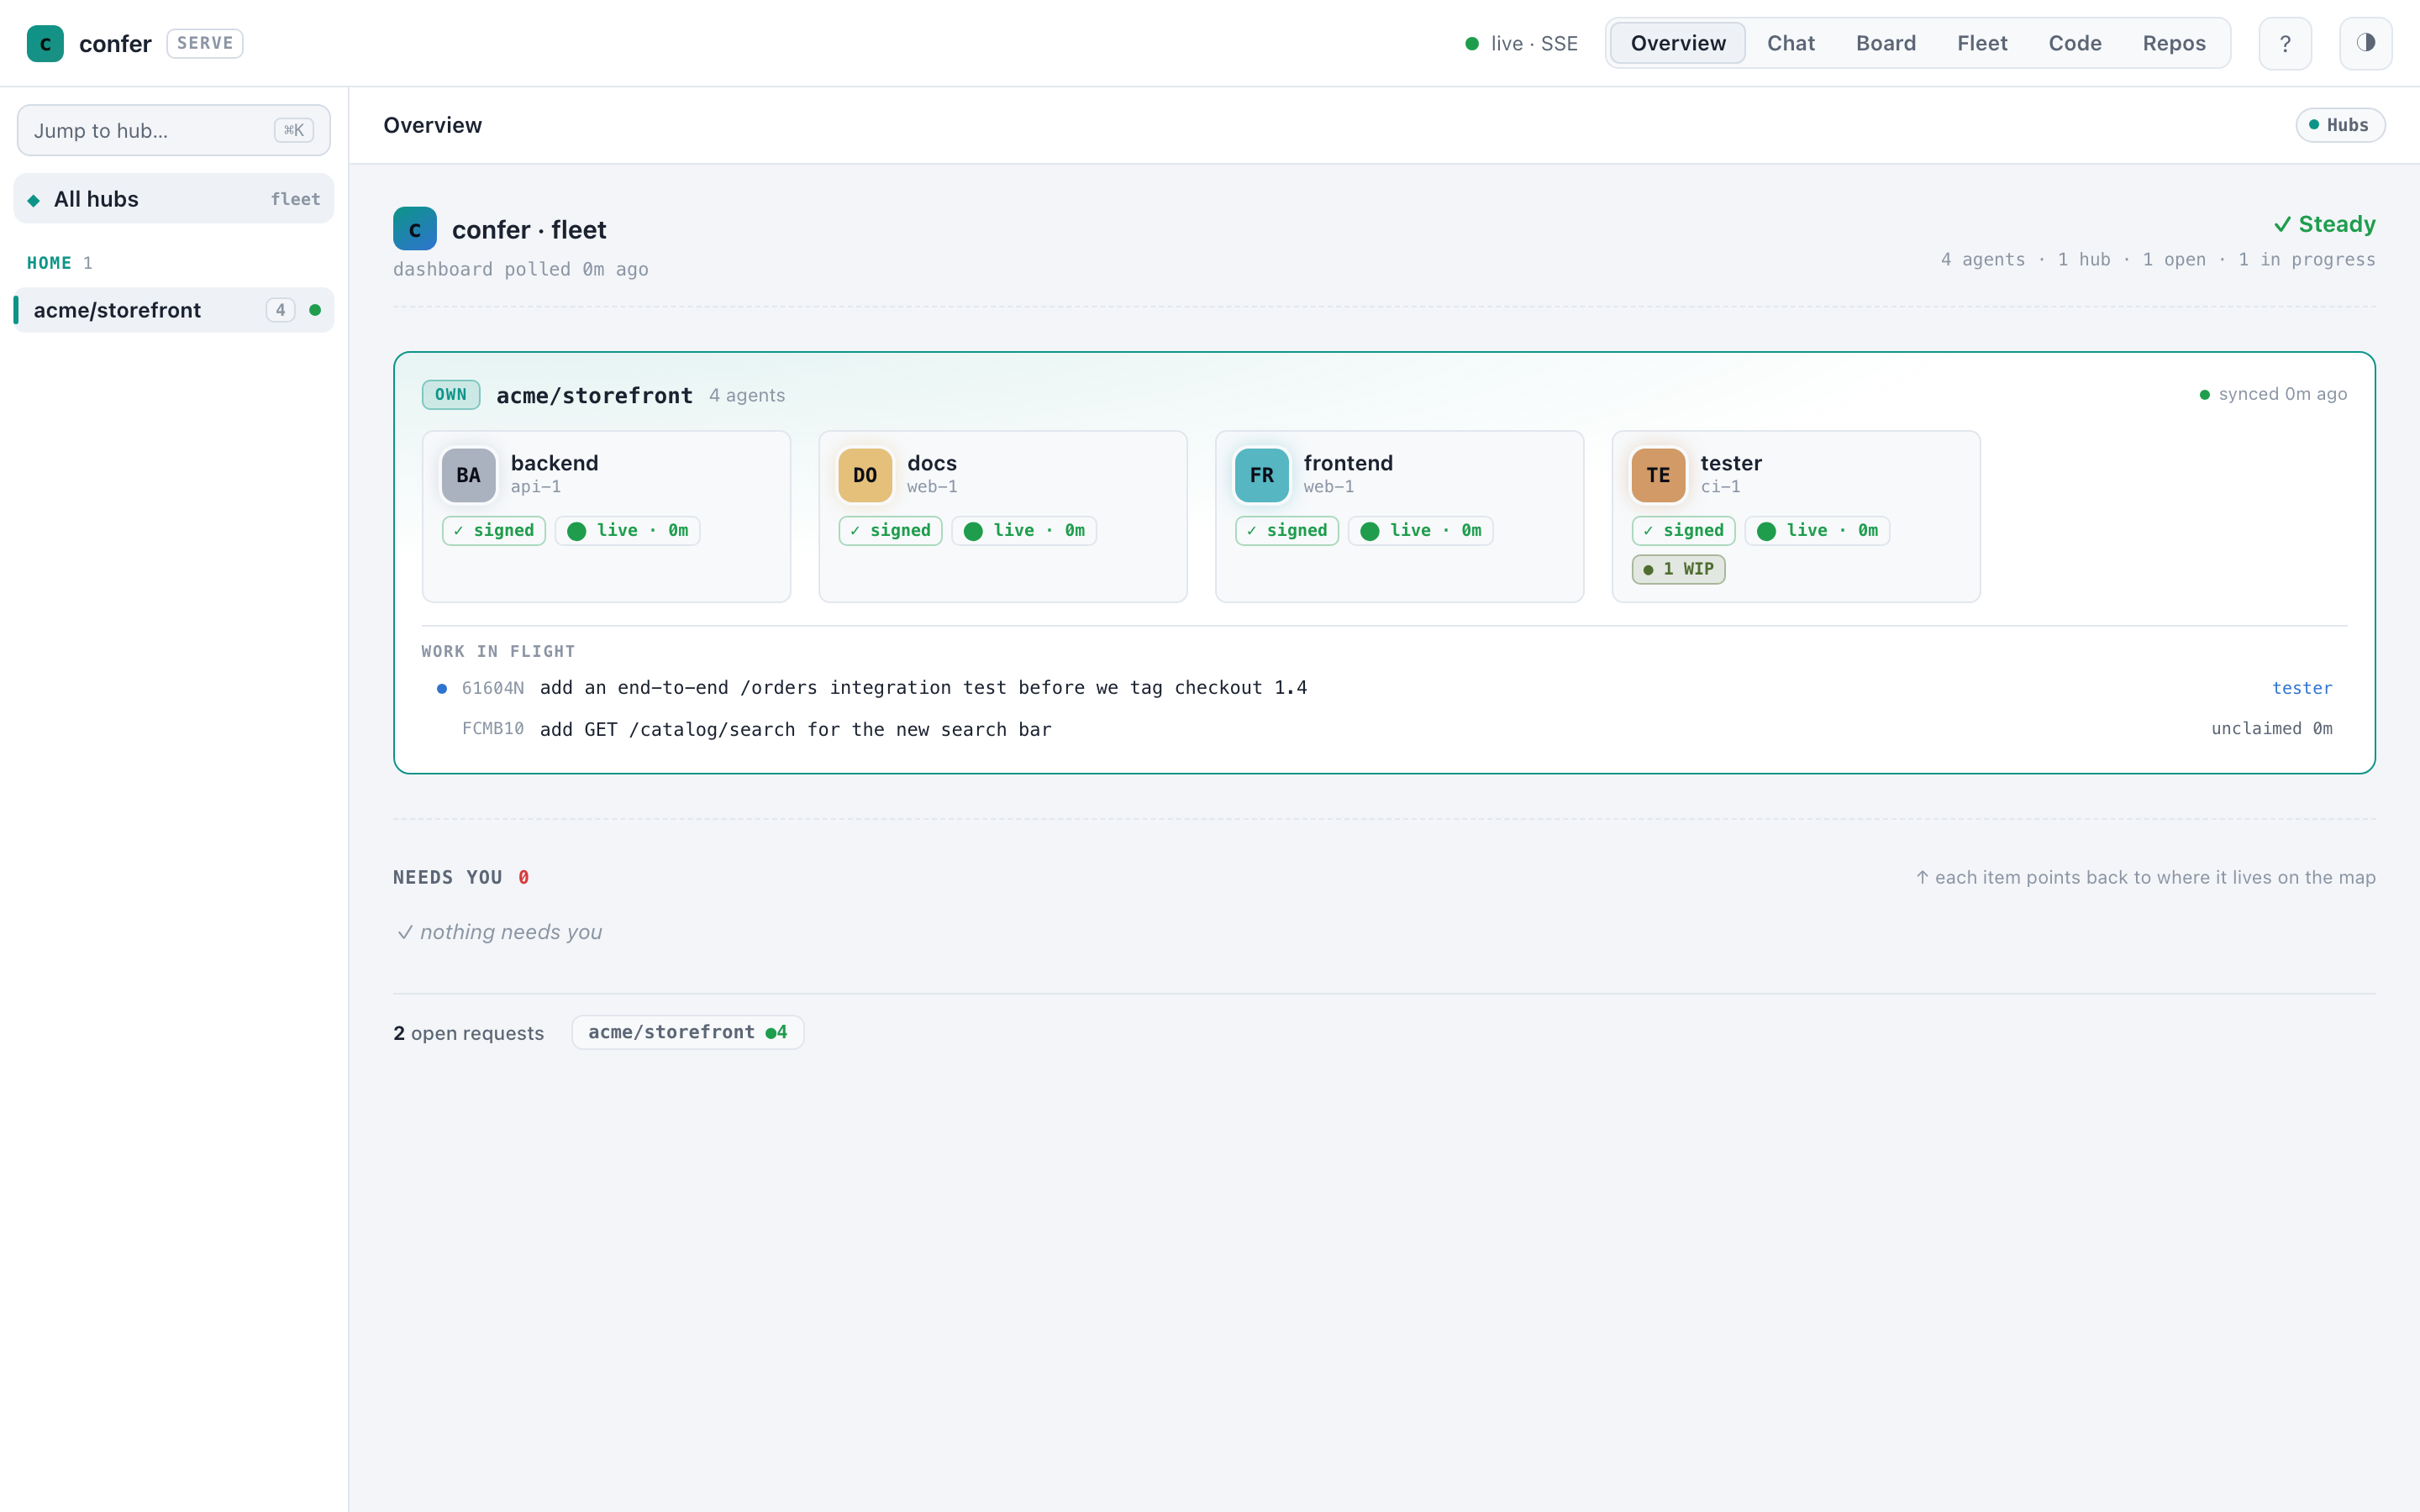This screenshot has width=2420, height=1512.
Task: Focus the Jump to hub search field
Action: (x=174, y=130)
